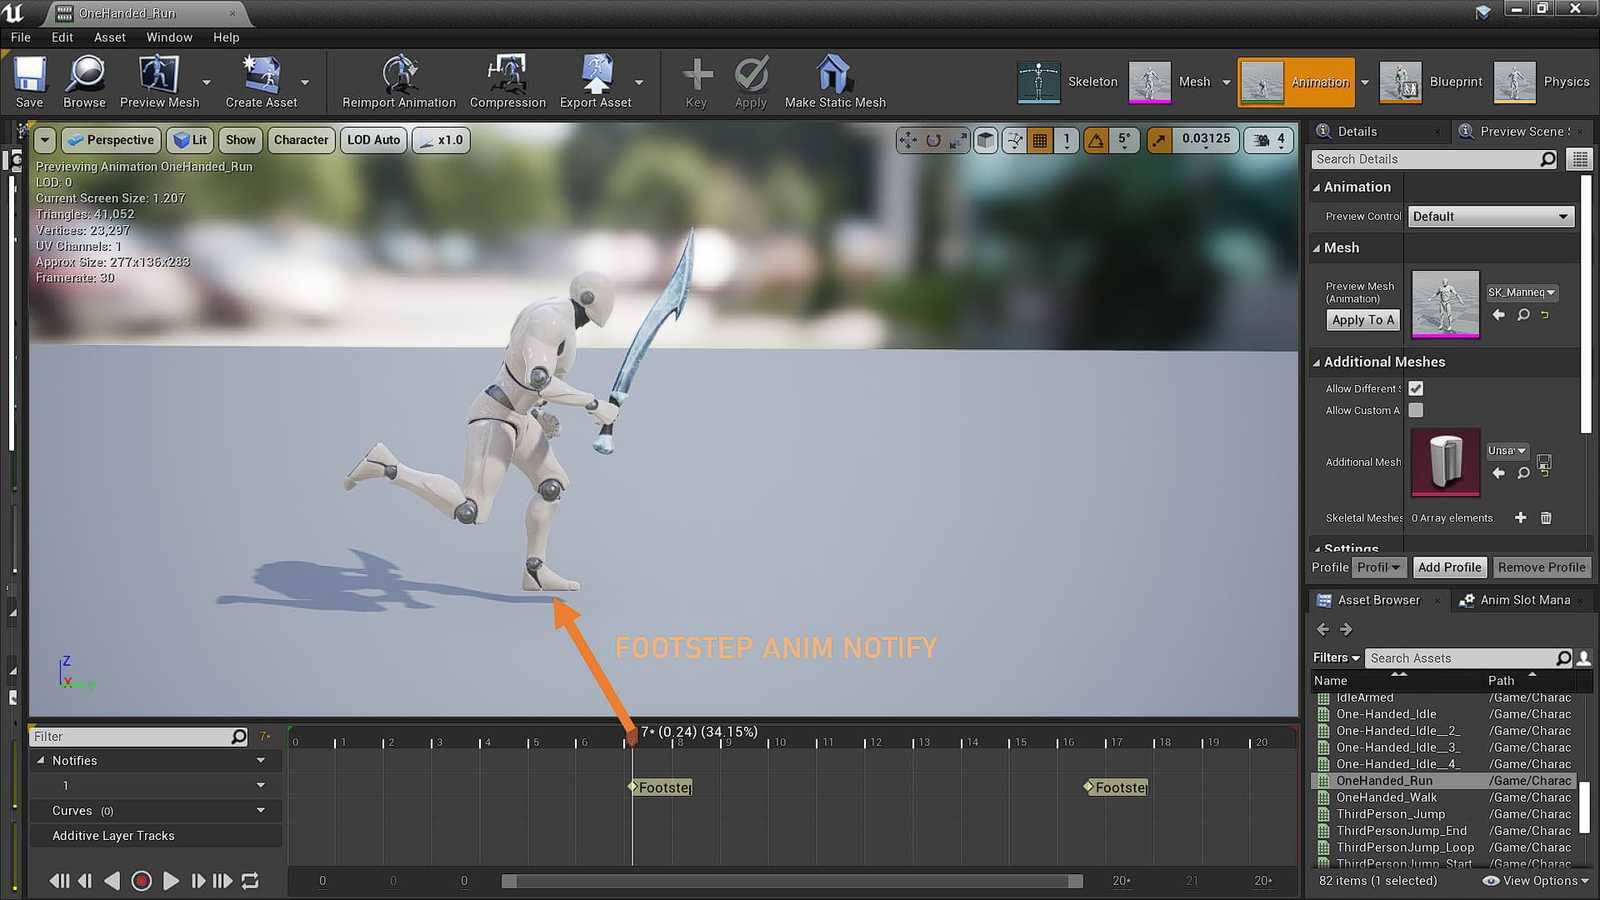1600x900 pixels.
Task: Open the Window menu
Action: (x=169, y=37)
